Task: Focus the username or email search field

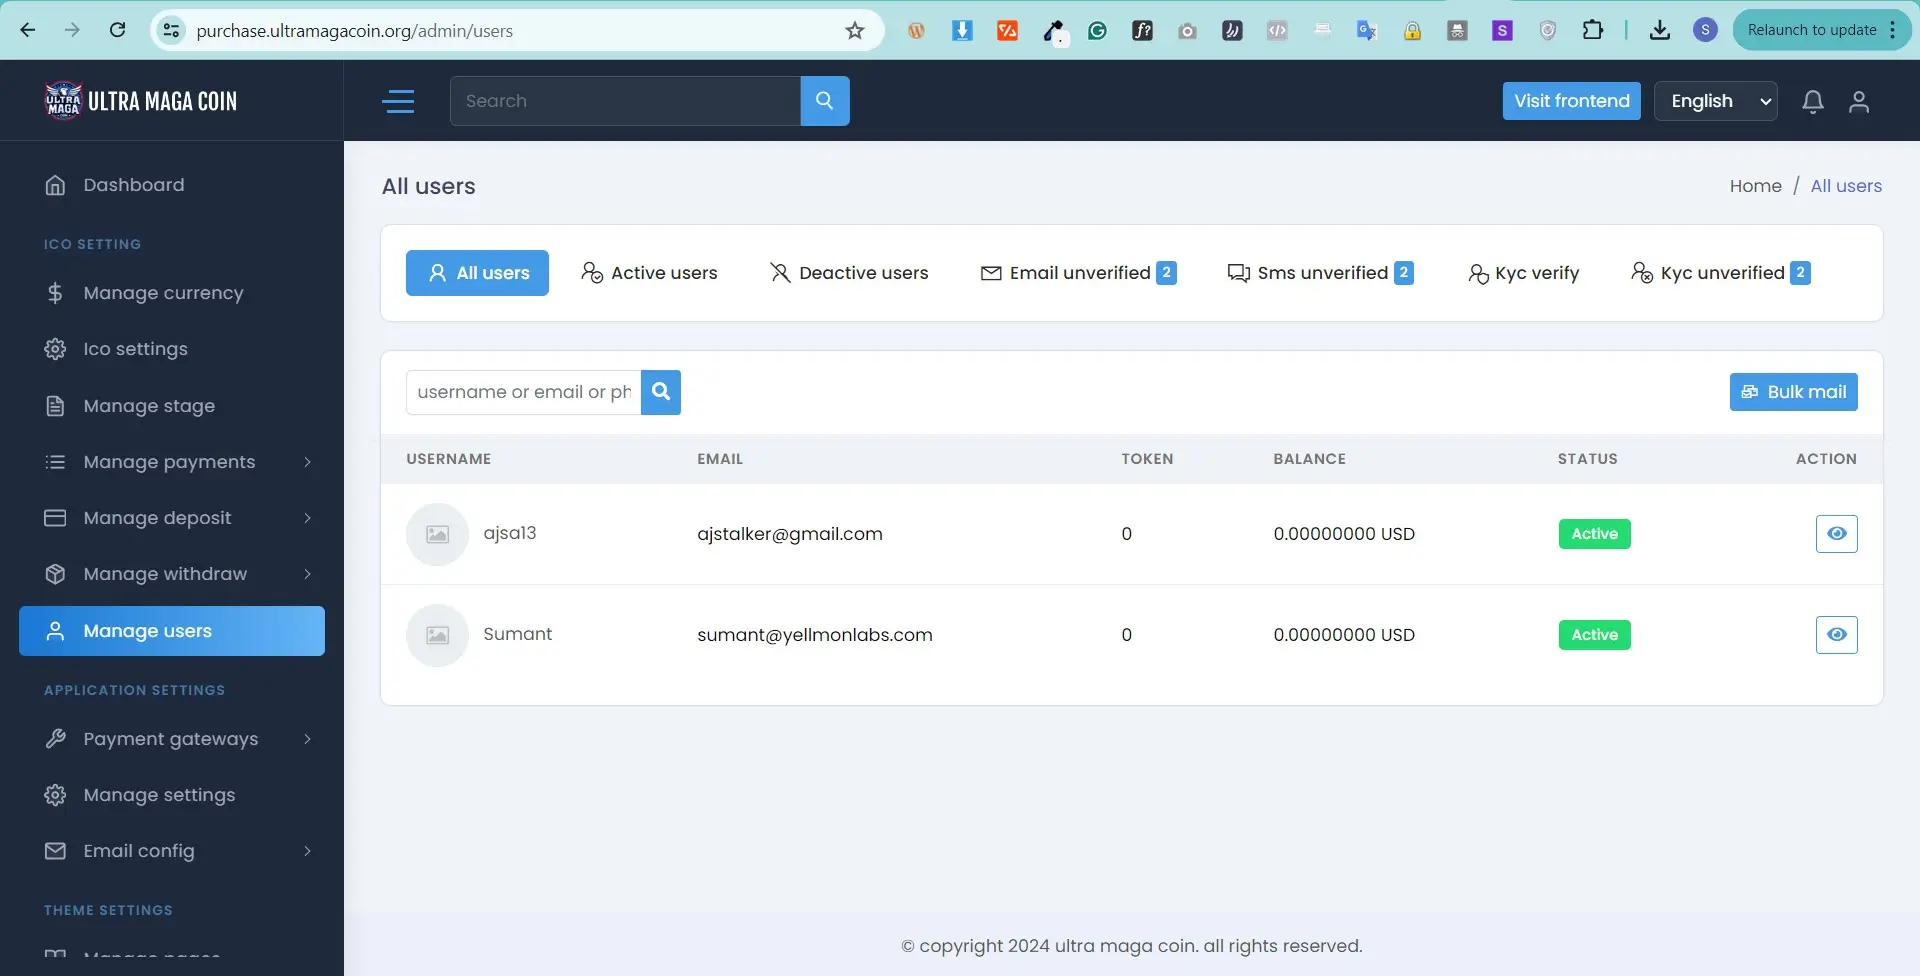Action: tap(523, 392)
